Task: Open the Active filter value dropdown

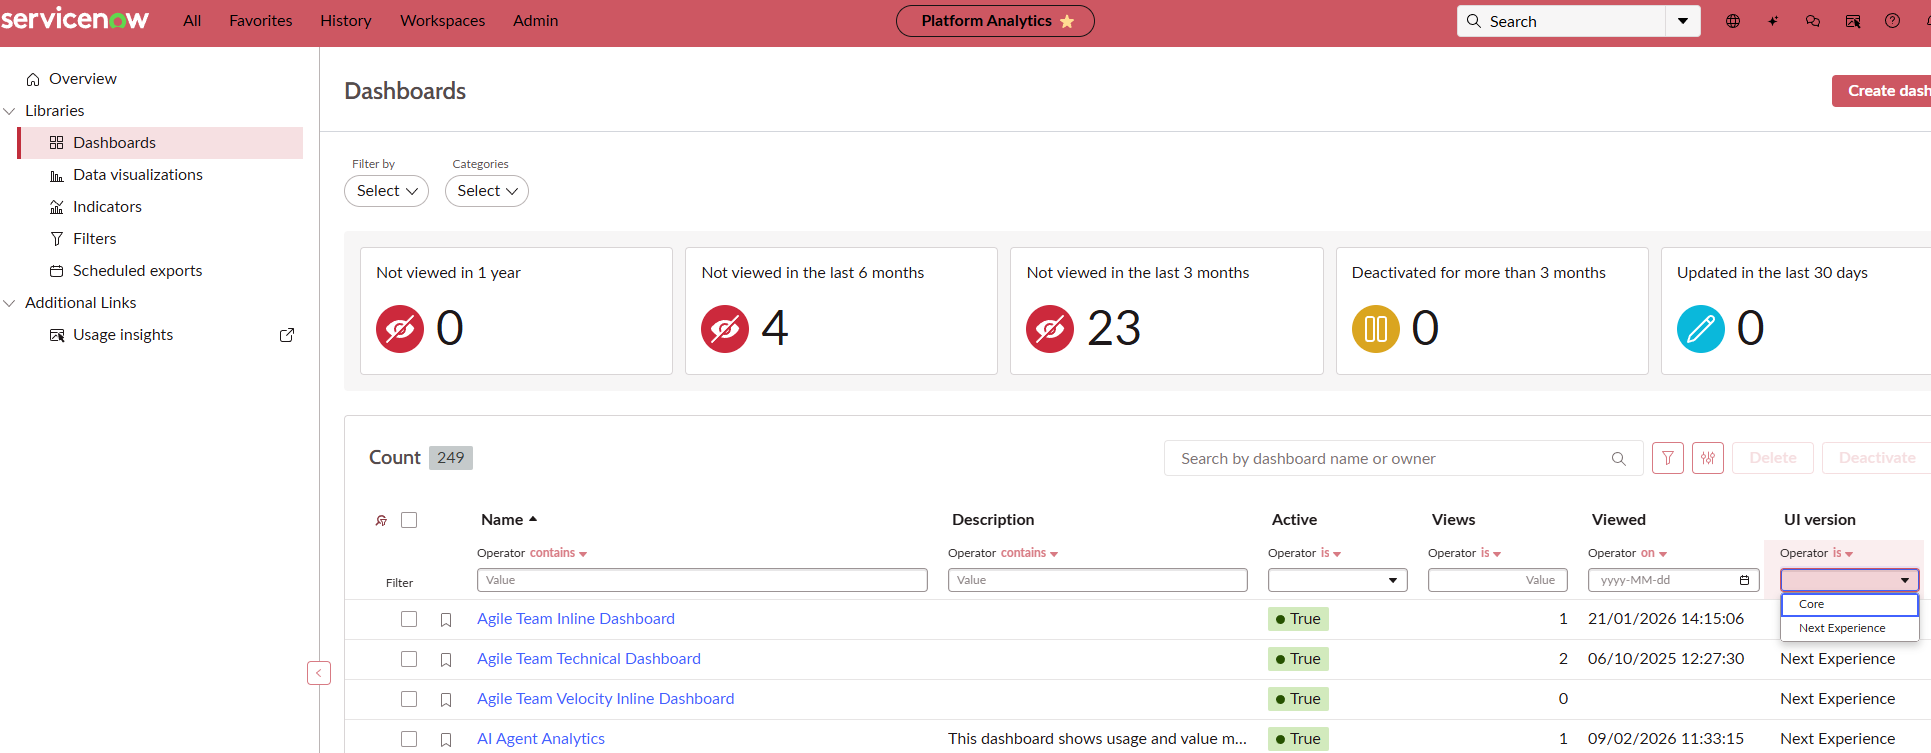Action: tap(1338, 580)
